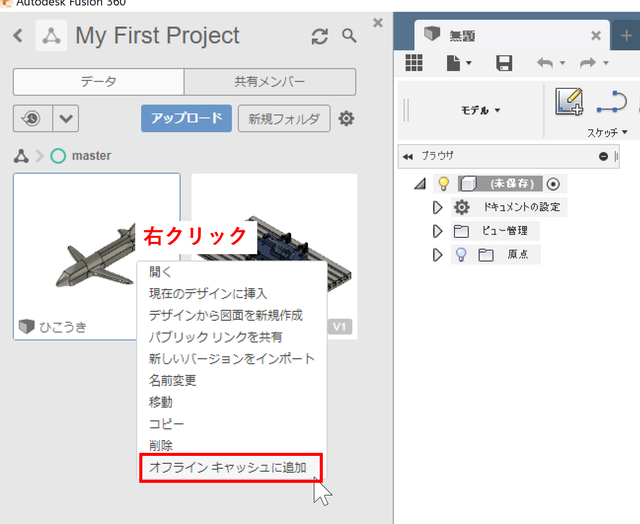
Task: Close the 無題 document tab
Action: click(596, 36)
